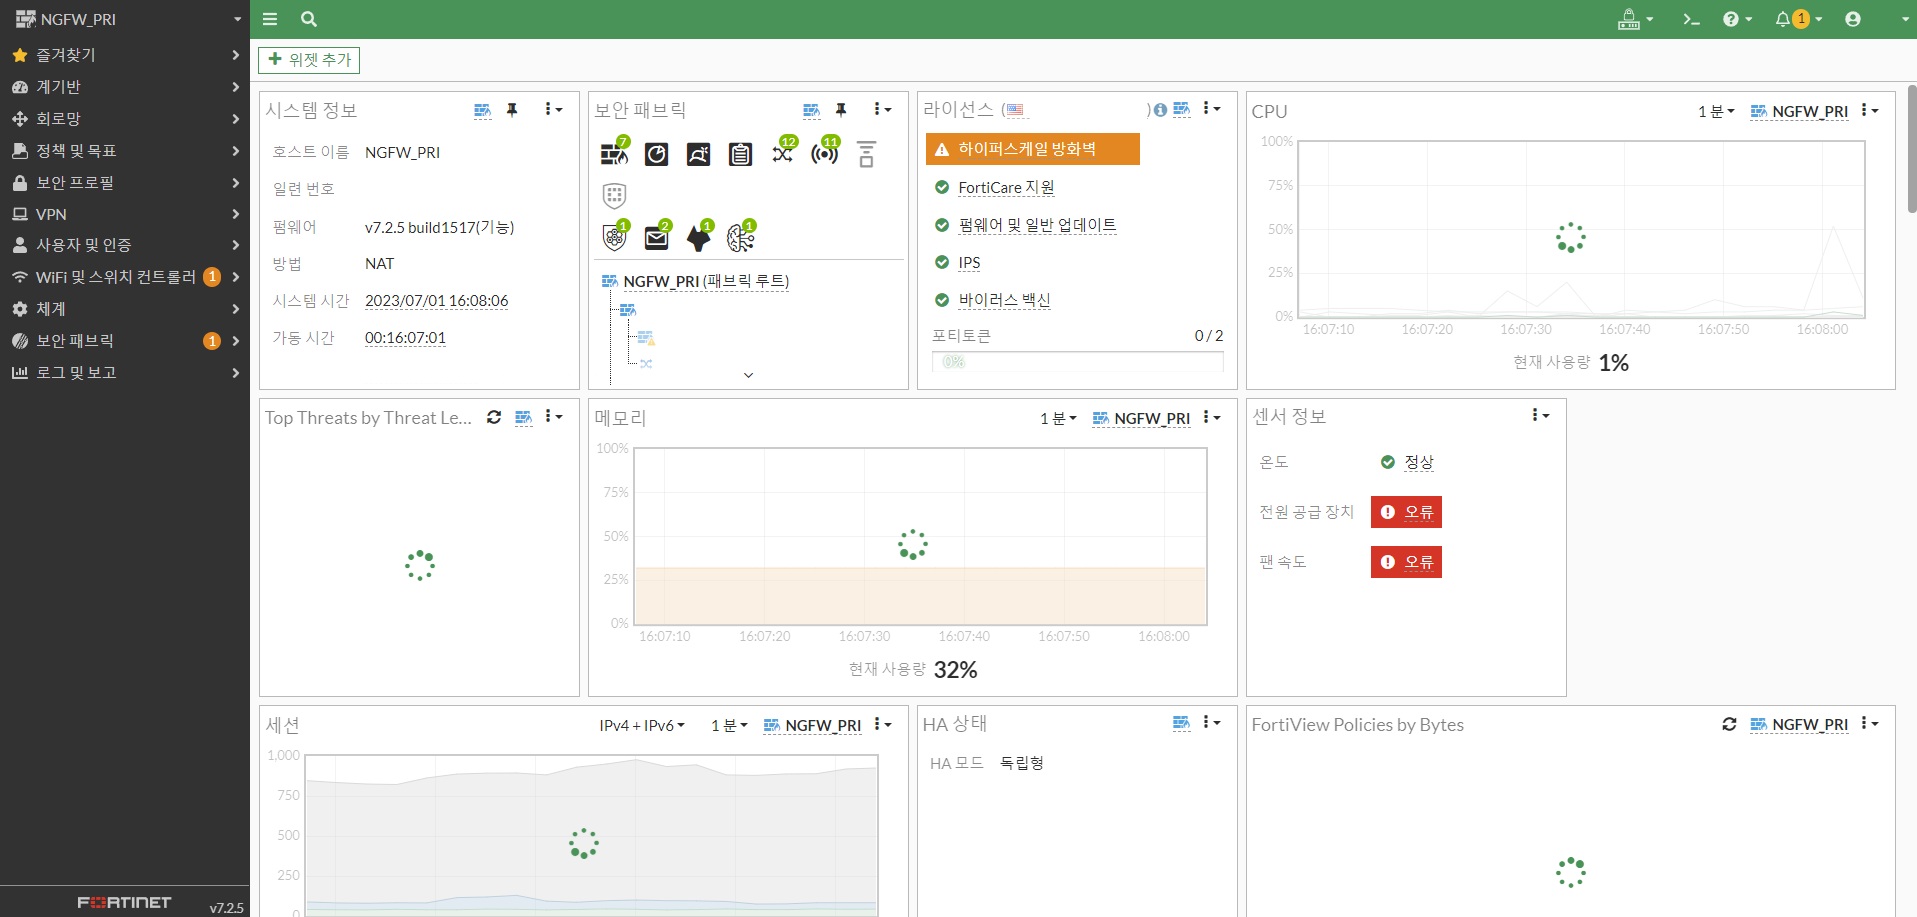This screenshot has height=917, width=1917.
Task: Expand 보안 프로필 menu
Action: pos(125,183)
